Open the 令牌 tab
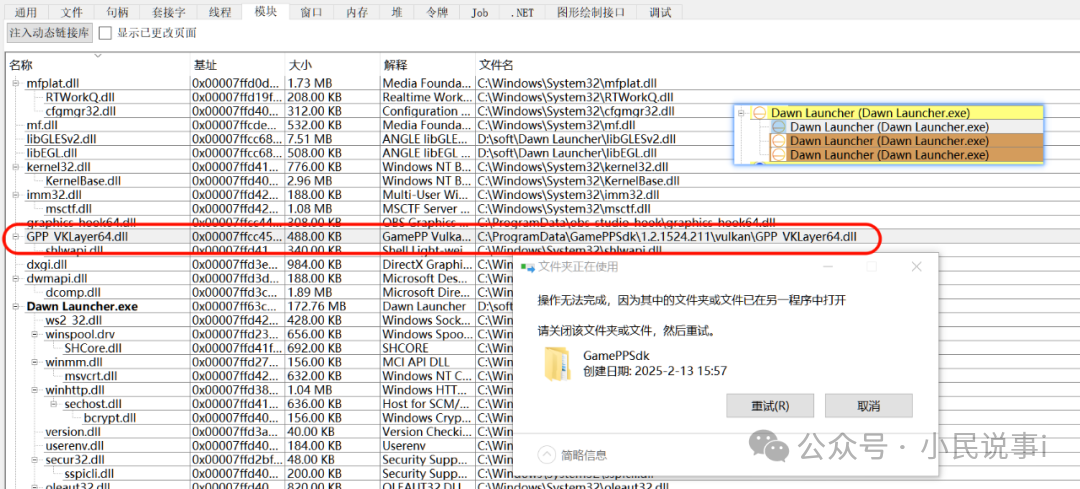This screenshot has height=489, width=1080. (x=439, y=12)
